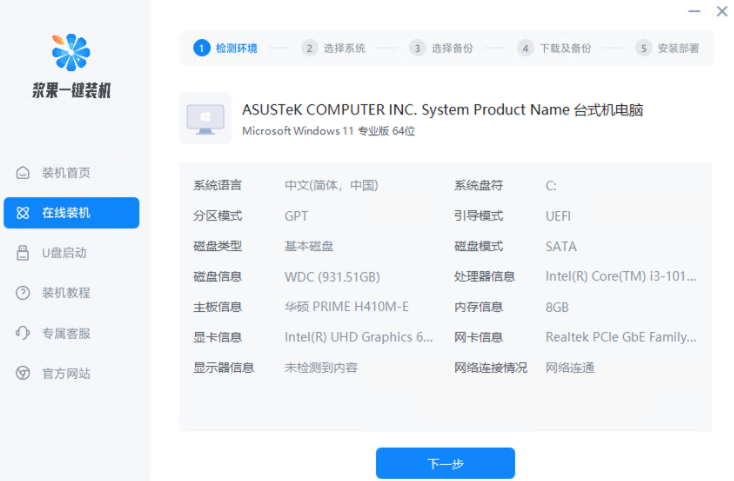Click the 引导模式 label
The height and width of the screenshot is (481, 734).
[x=478, y=216]
